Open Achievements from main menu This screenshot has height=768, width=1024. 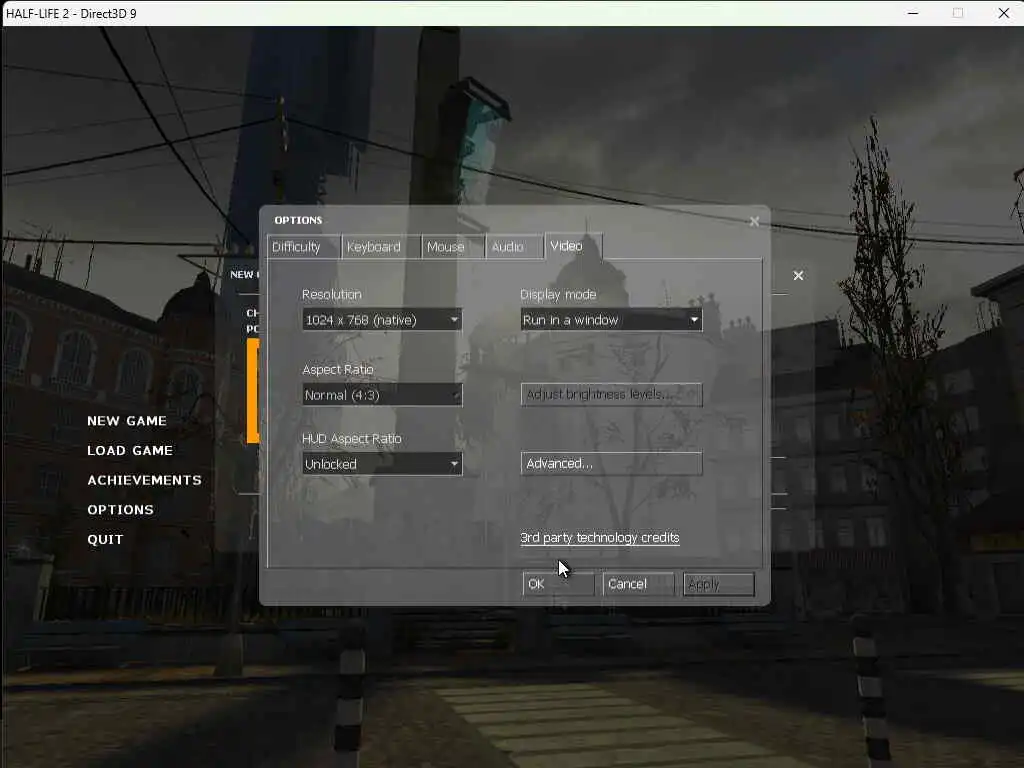144,480
